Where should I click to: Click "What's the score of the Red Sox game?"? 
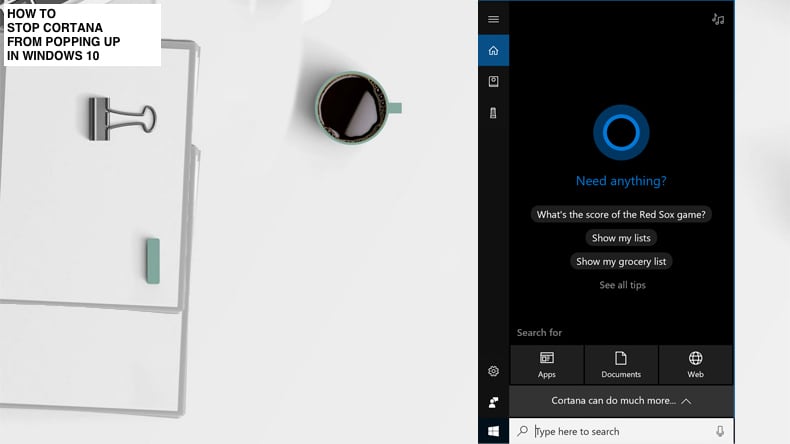click(x=621, y=214)
